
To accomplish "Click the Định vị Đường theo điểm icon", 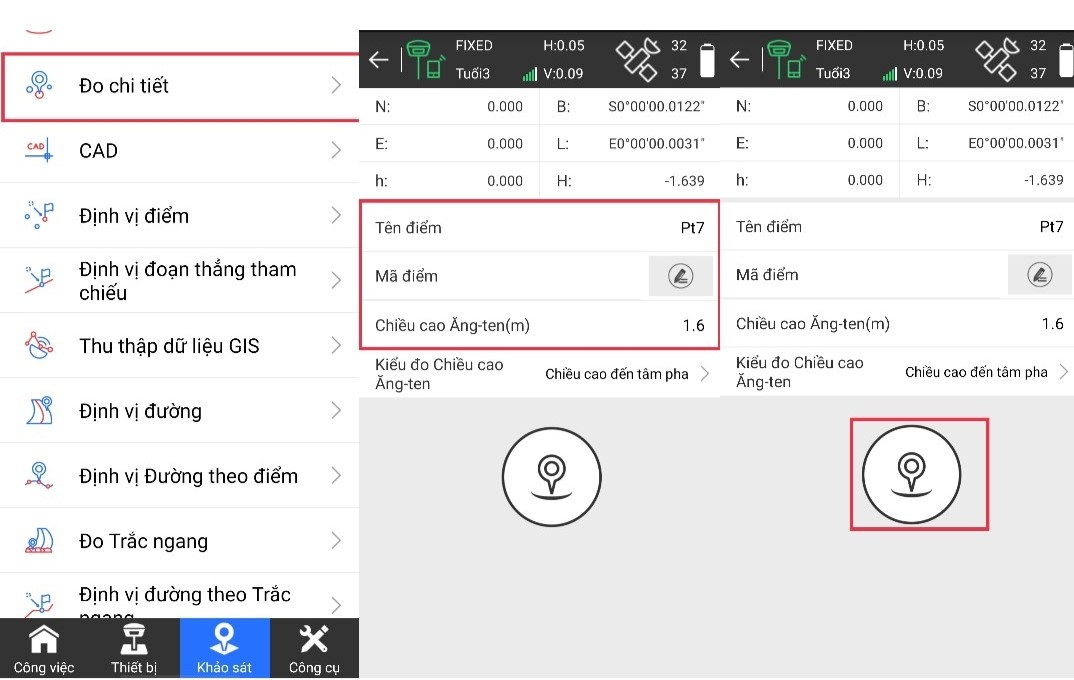I will [x=38, y=476].
